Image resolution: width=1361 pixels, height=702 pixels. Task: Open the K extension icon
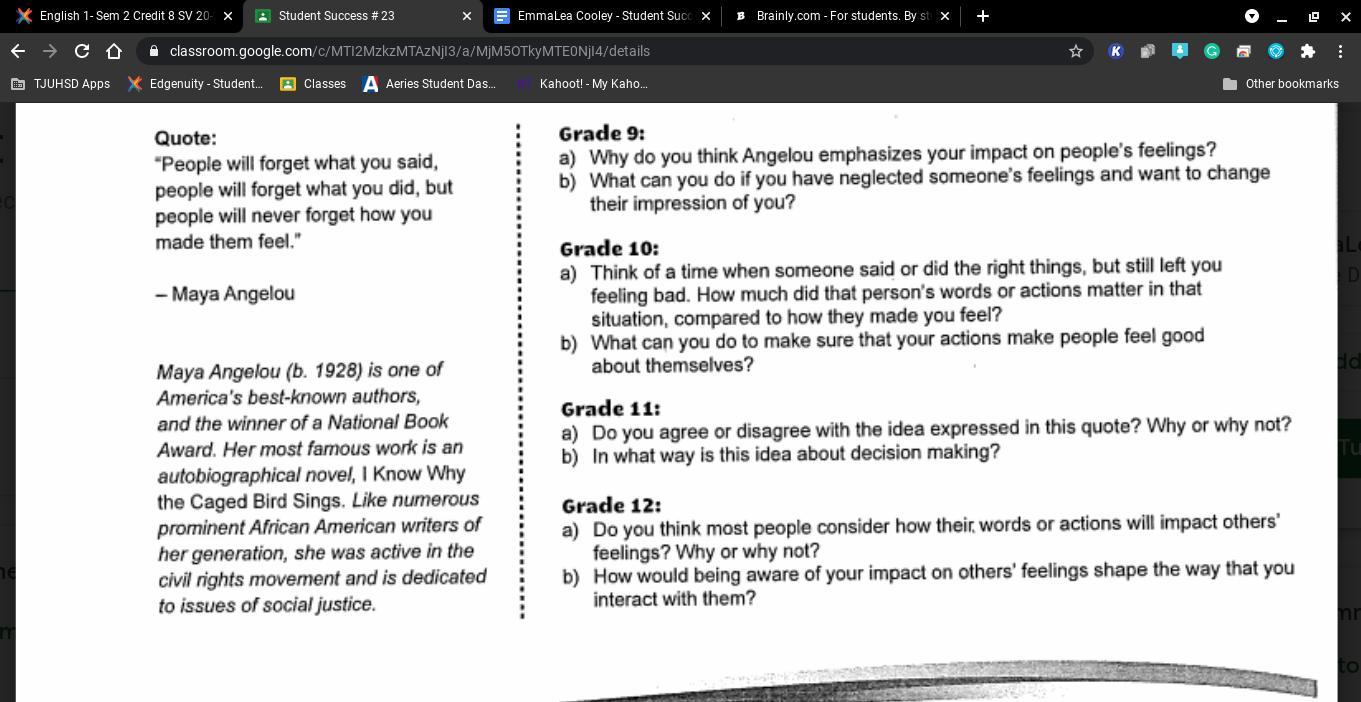click(x=1116, y=51)
